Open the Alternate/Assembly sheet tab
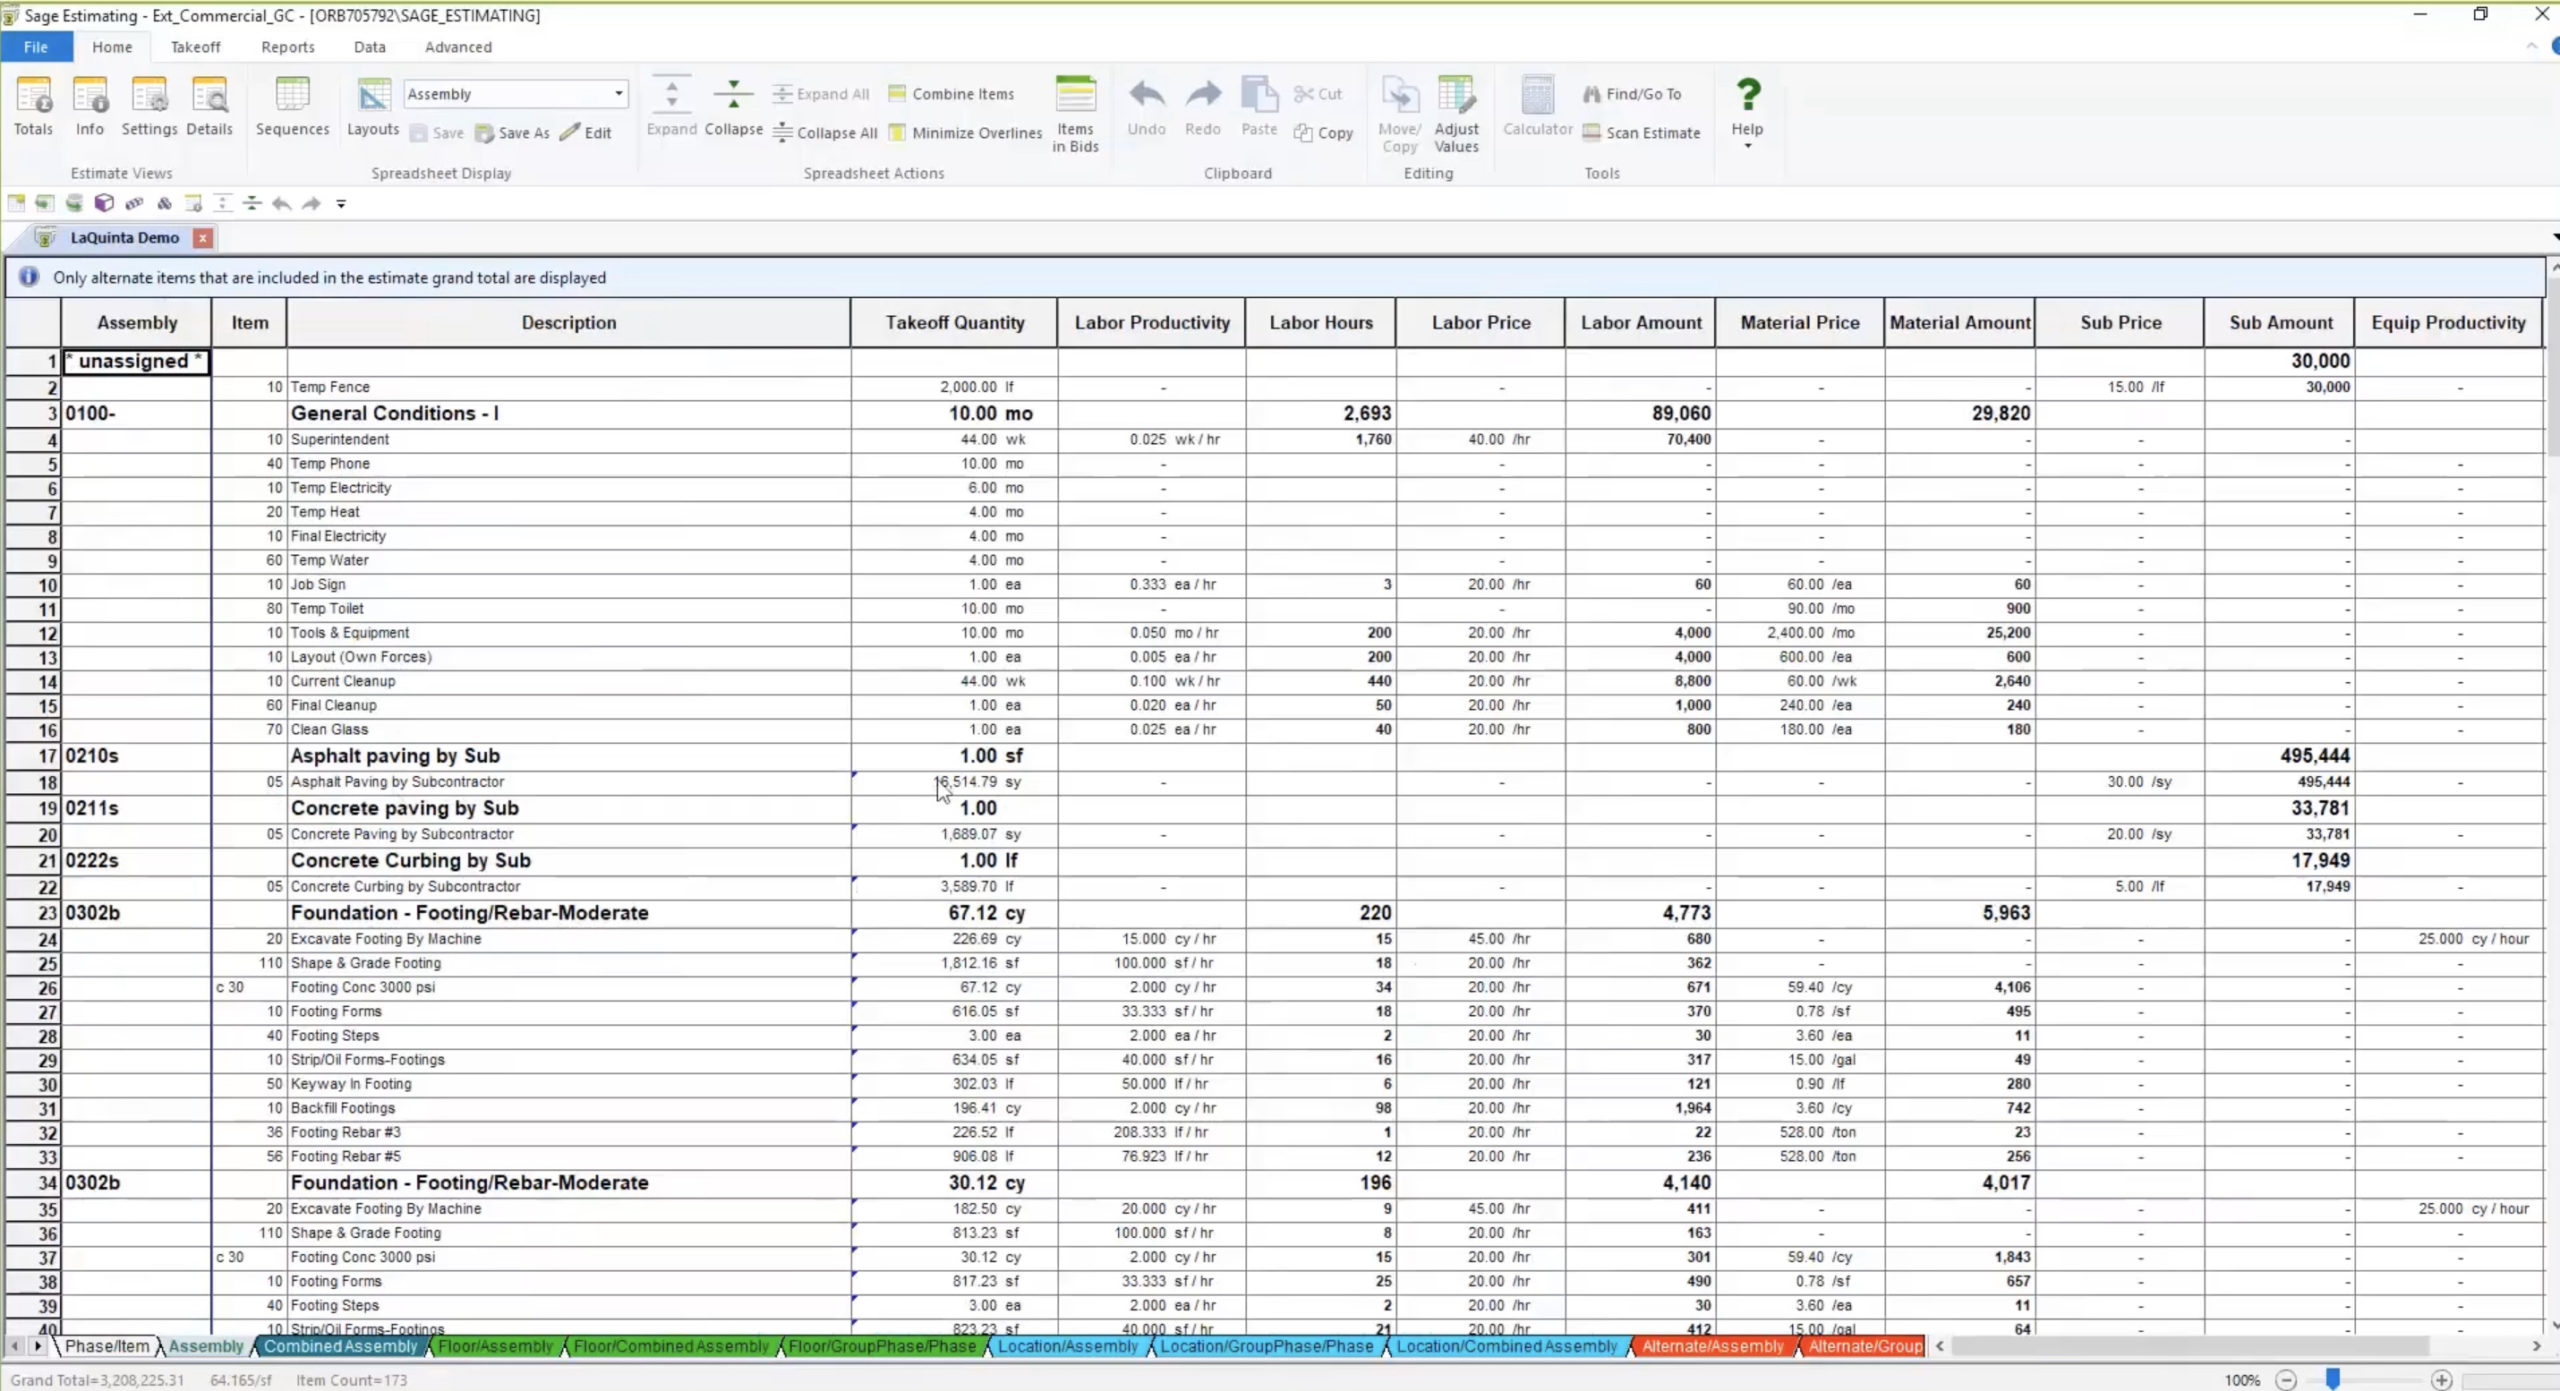Viewport: 2560px width, 1391px height. pos(1712,1346)
